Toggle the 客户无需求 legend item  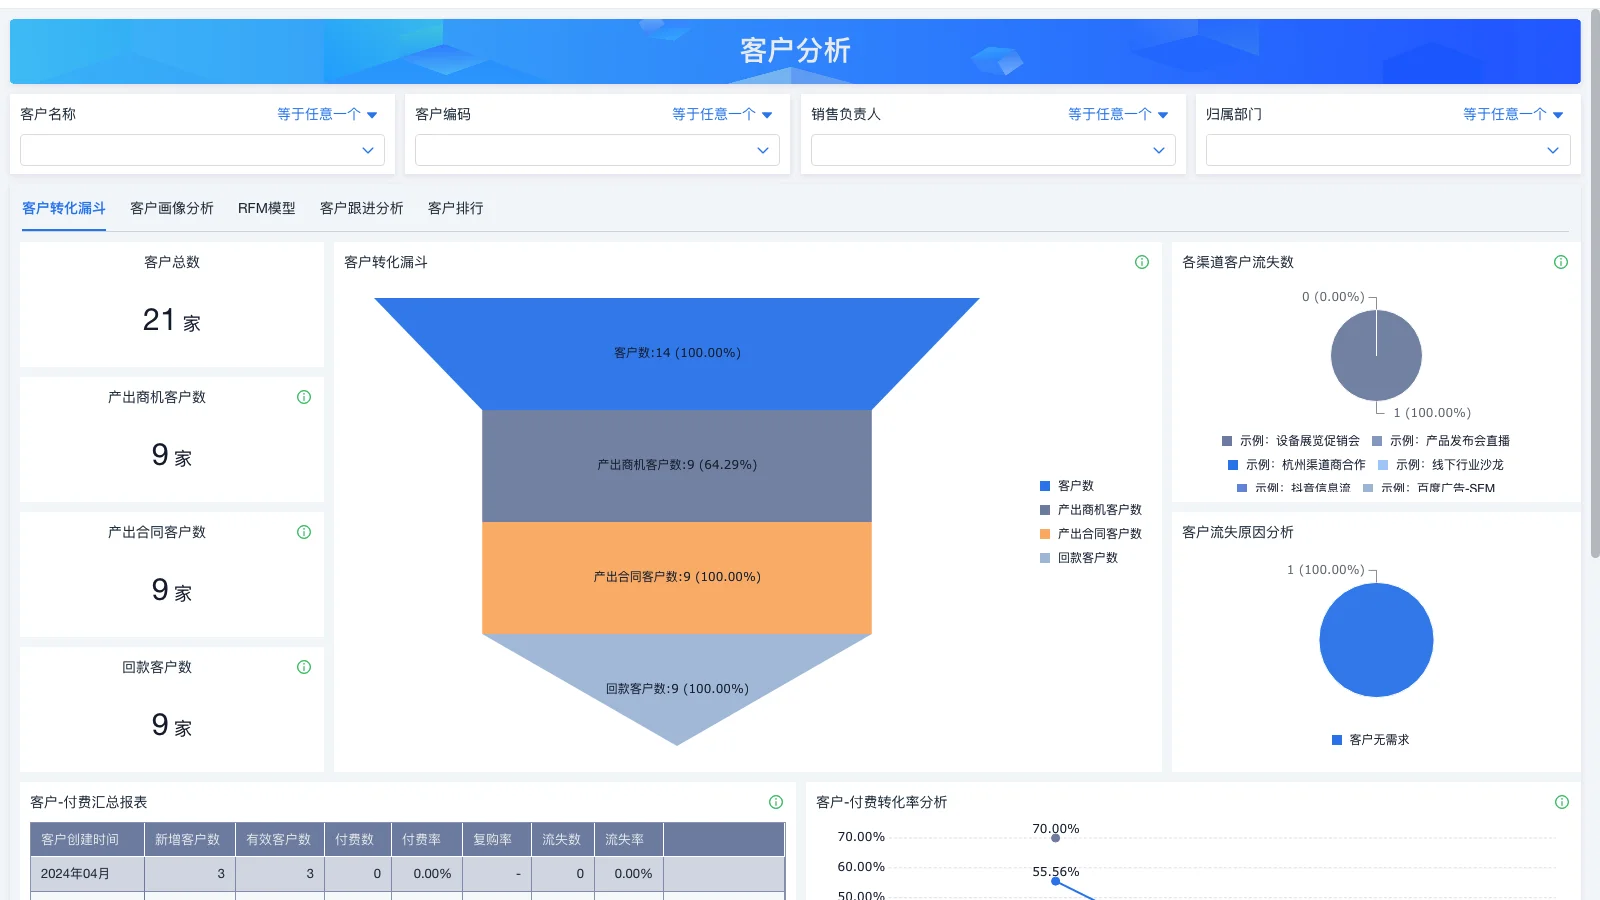tap(1369, 740)
